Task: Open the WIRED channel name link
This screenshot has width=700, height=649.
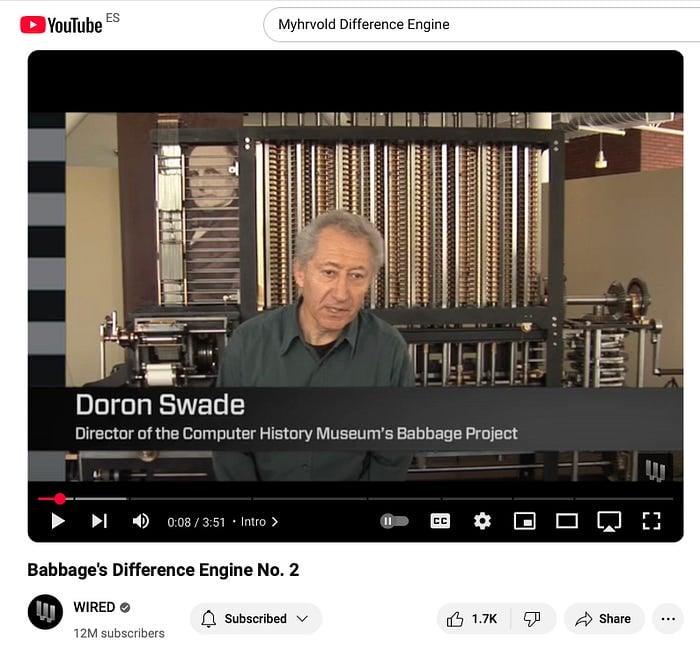Action: (x=94, y=607)
